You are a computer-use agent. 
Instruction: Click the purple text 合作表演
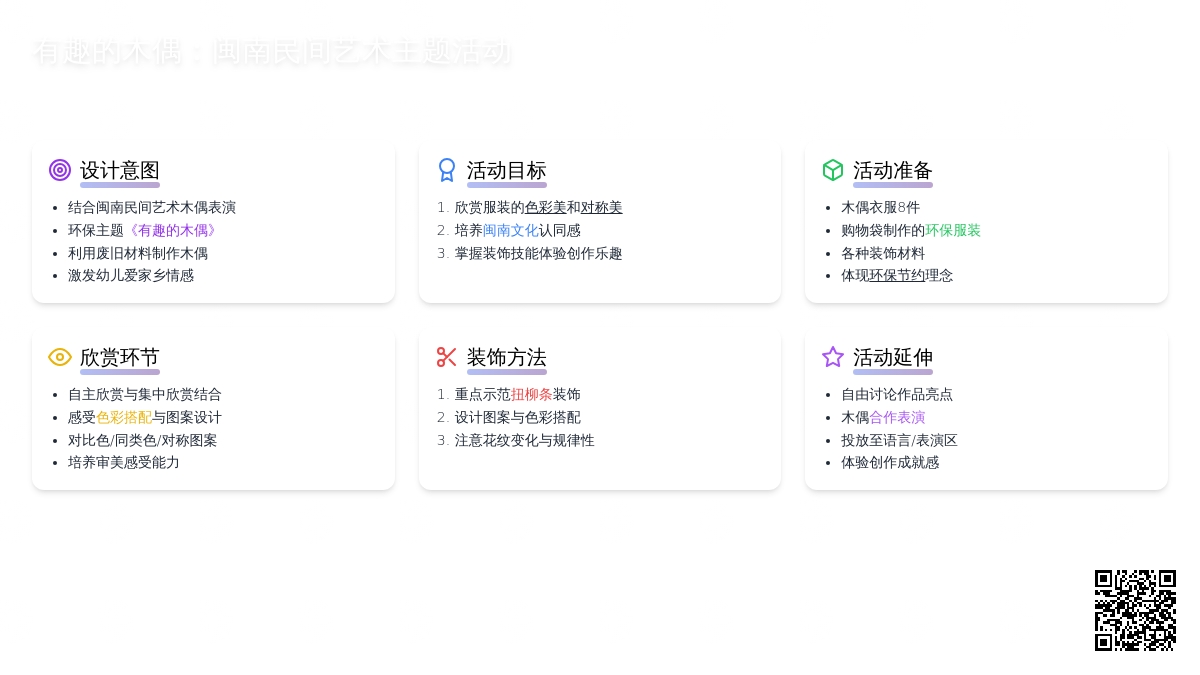tap(897, 417)
